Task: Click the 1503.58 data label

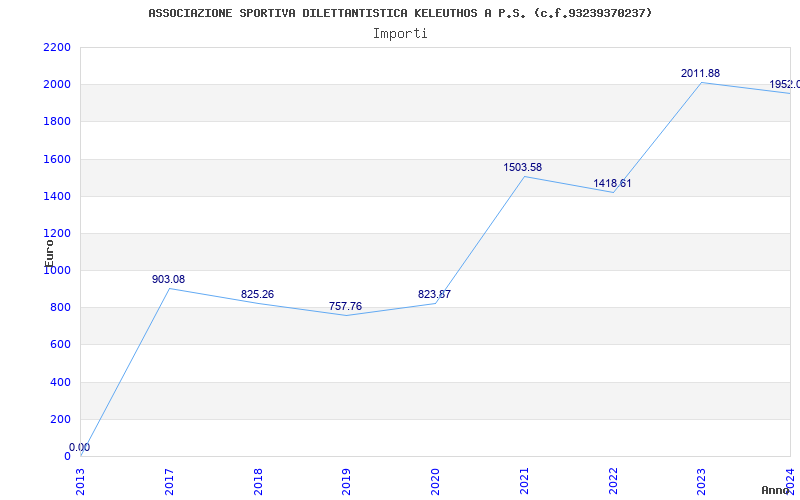Action: [522, 167]
